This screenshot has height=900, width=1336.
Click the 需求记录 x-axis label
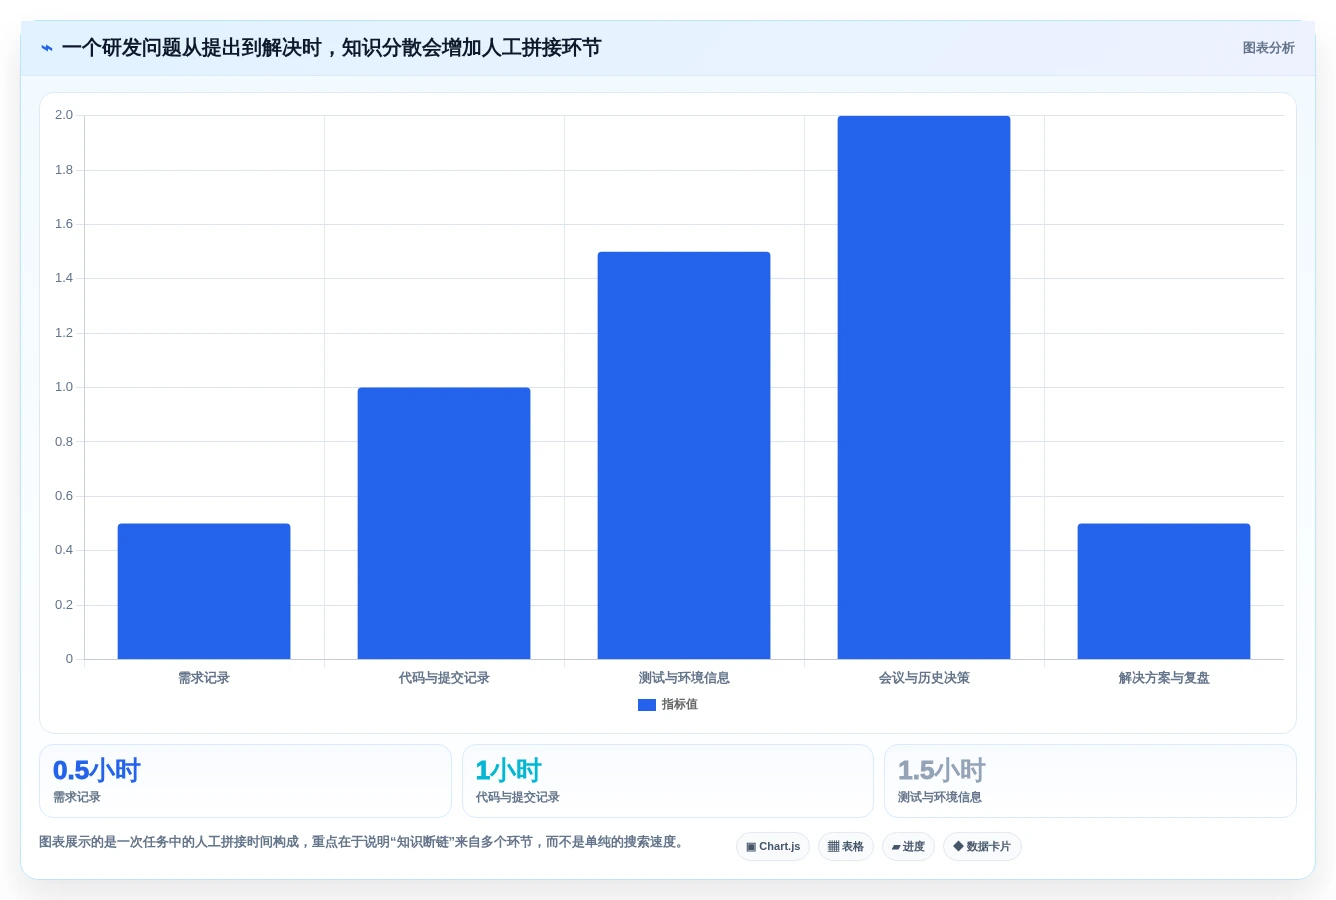point(204,678)
